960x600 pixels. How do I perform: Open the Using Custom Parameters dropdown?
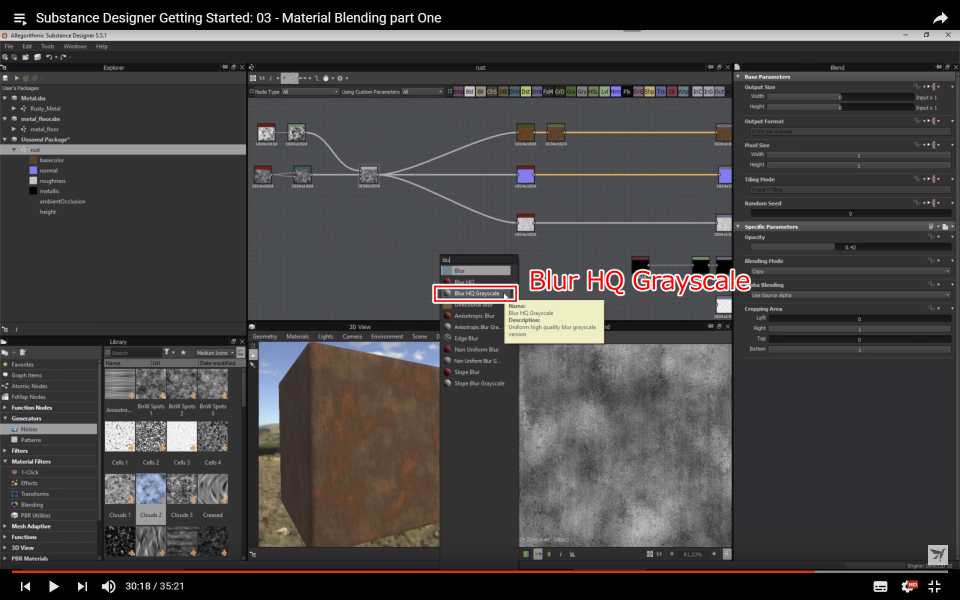click(x=422, y=92)
